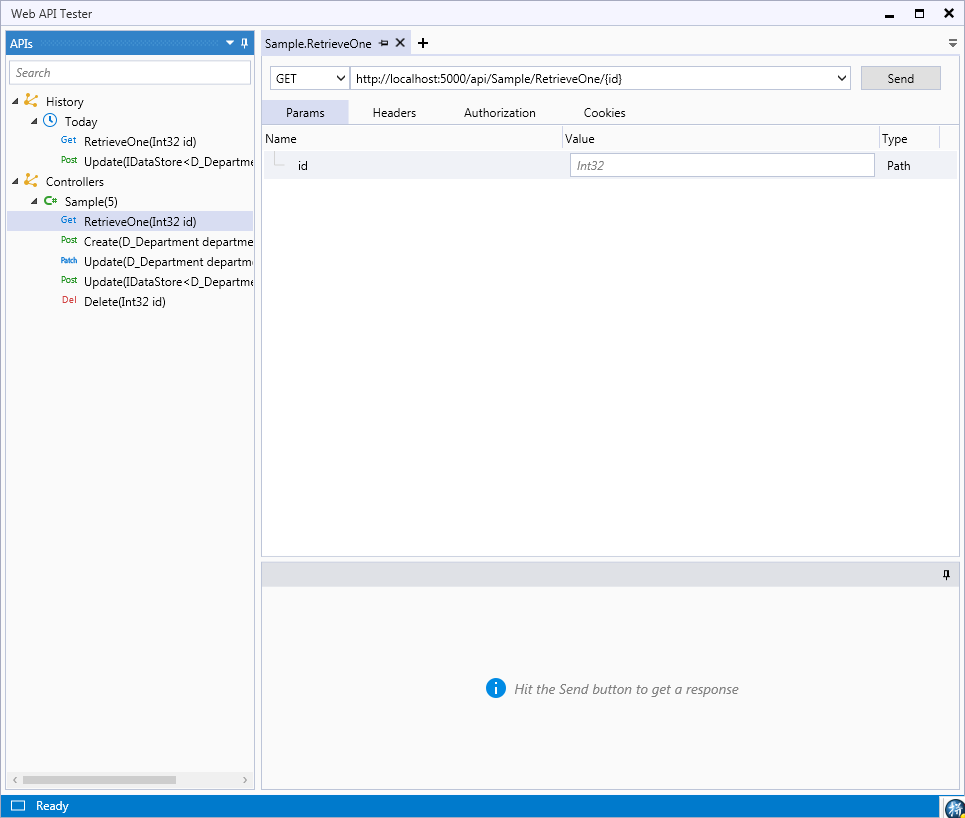
Task: Collapse the Controllers tree node
Action: 15,181
